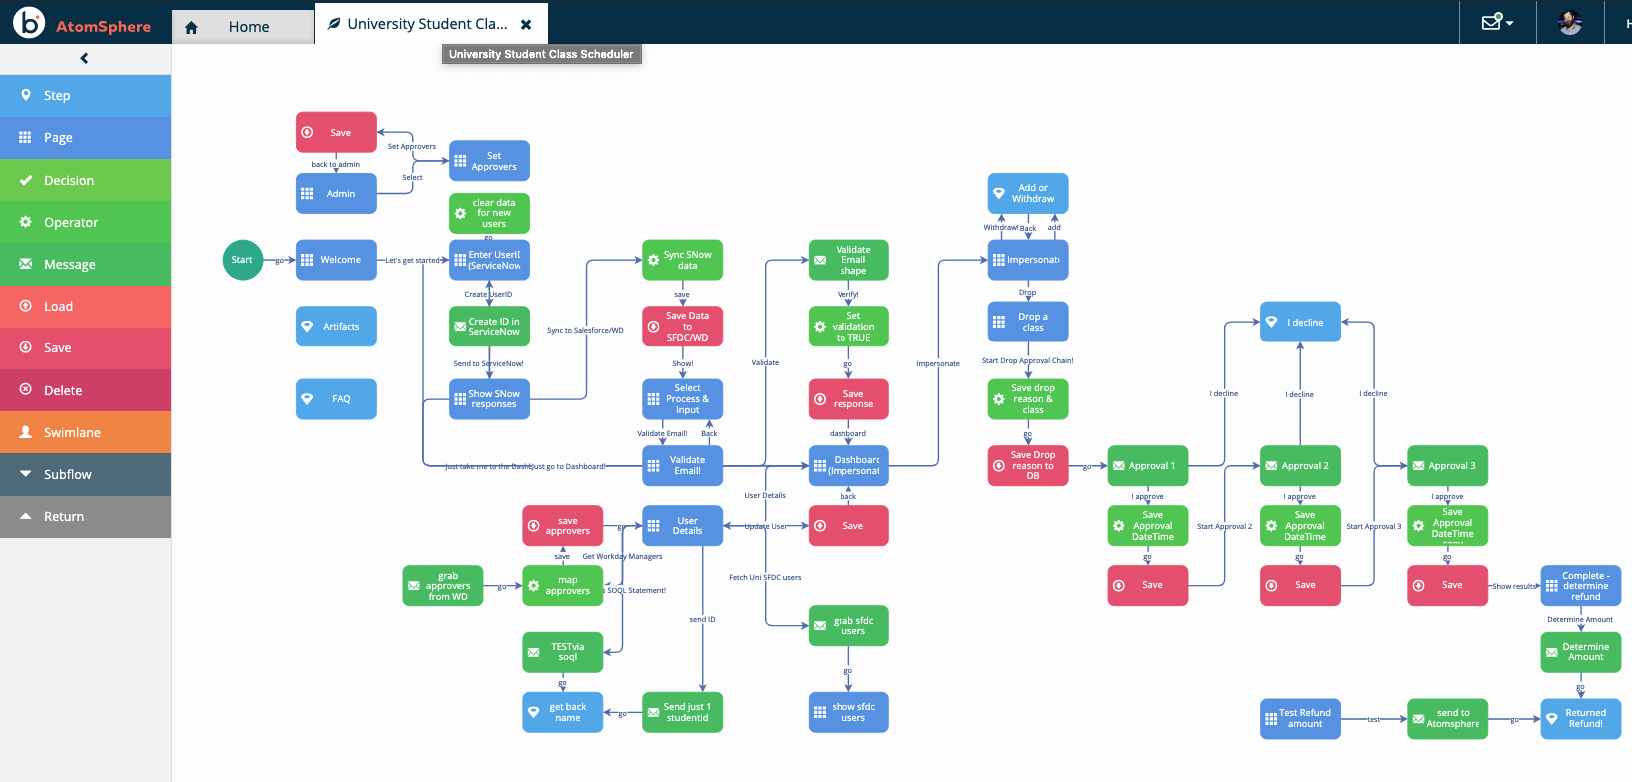Pick the Swimlane element in sidebar
This screenshot has width=1632, height=782.
pyautogui.click(x=85, y=433)
